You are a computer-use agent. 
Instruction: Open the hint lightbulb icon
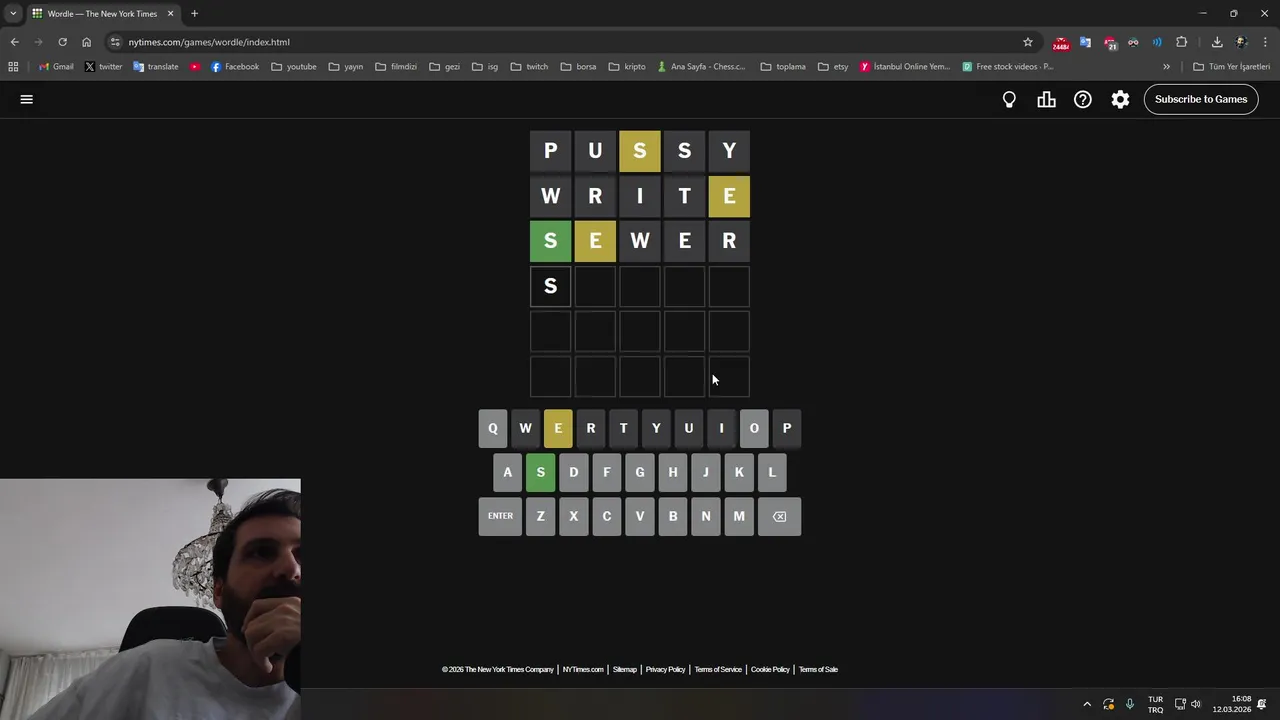[x=1009, y=99]
